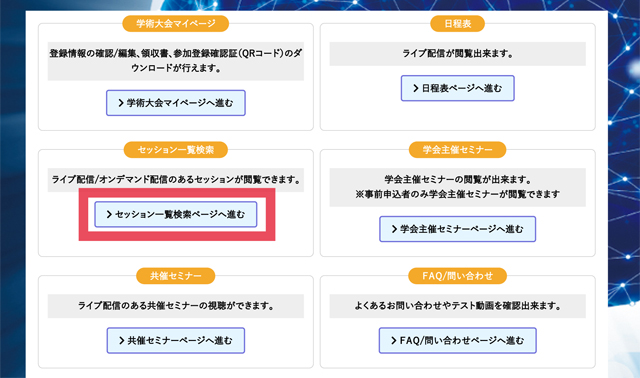Click chevron arrow in 日程表ページ button
Viewport: 640px width, 378px height.
[x=416, y=88]
